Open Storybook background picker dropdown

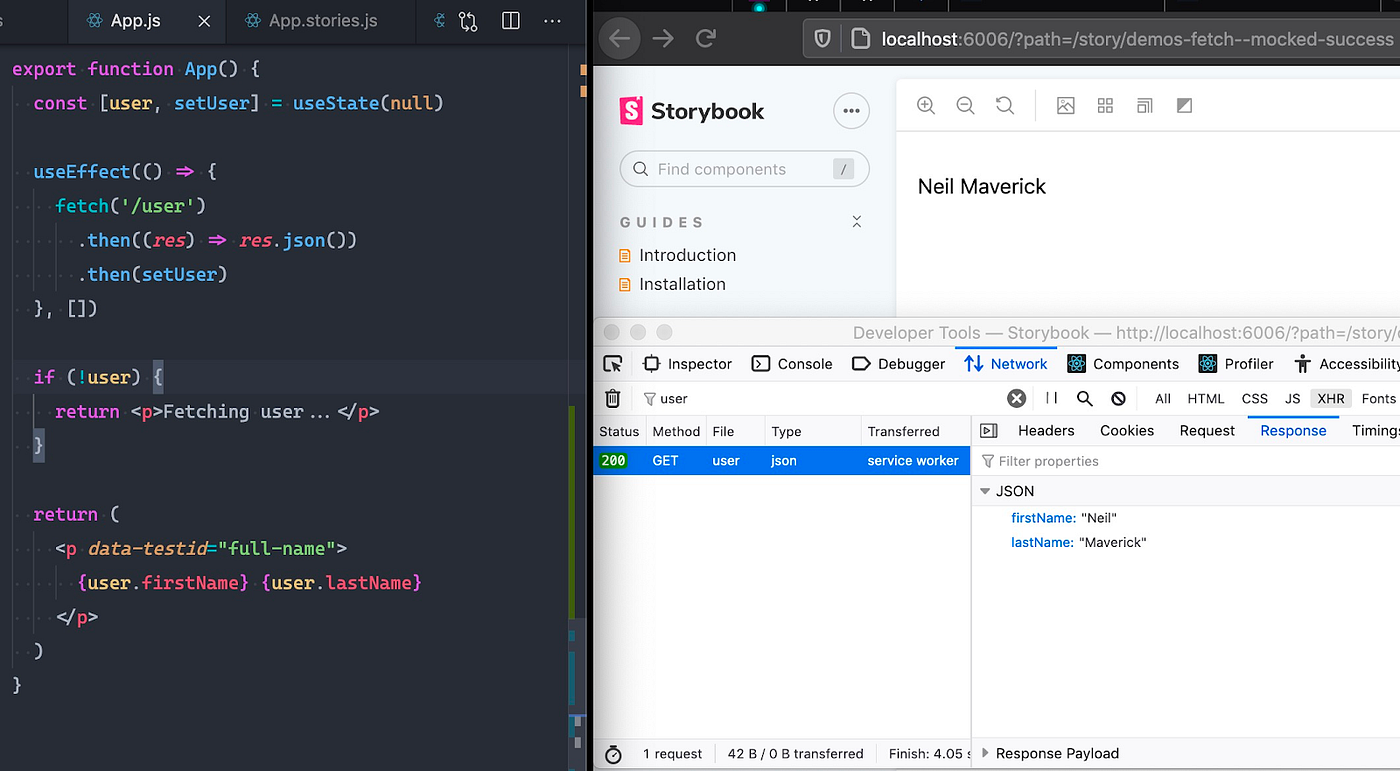click(1066, 105)
